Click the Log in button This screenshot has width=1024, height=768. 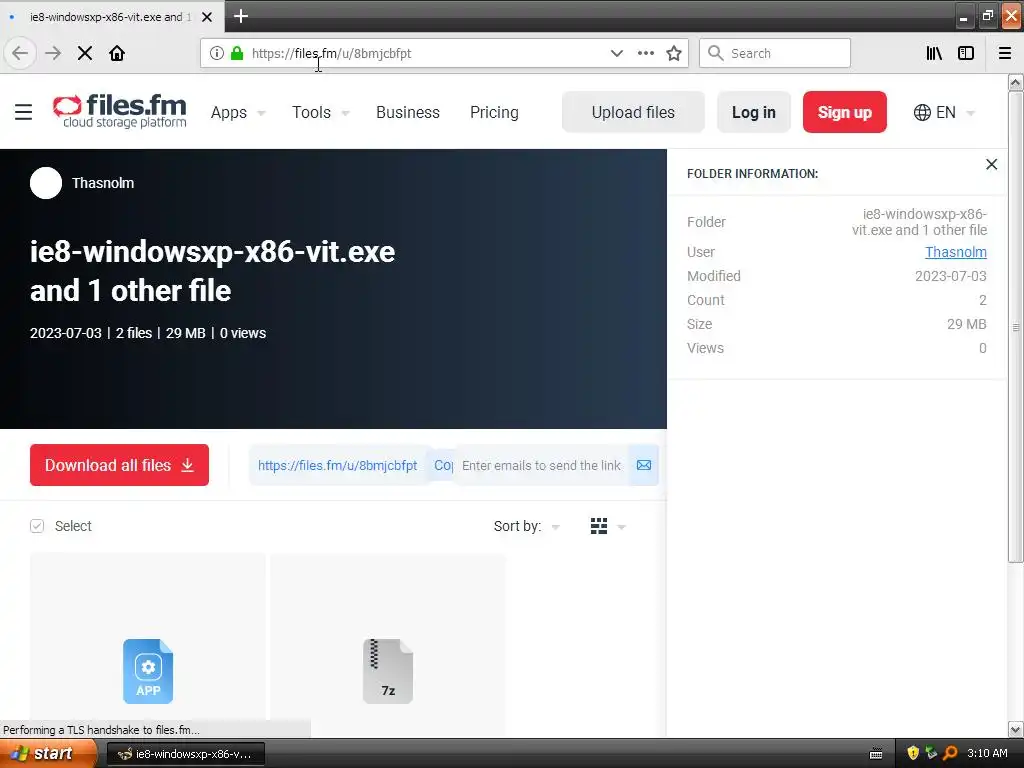click(x=754, y=112)
